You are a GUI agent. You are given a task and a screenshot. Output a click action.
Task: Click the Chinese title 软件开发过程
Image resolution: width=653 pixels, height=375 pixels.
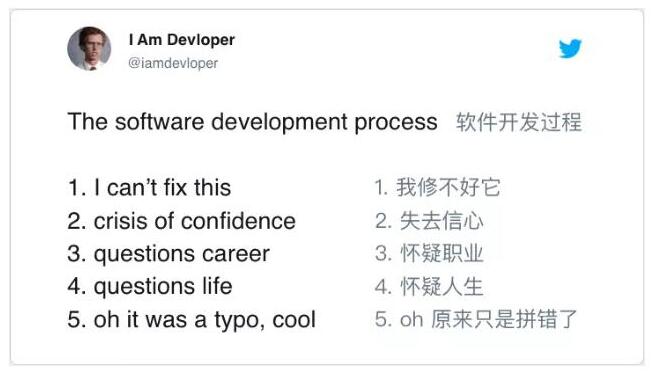pyautogui.click(x=518, y=122)
